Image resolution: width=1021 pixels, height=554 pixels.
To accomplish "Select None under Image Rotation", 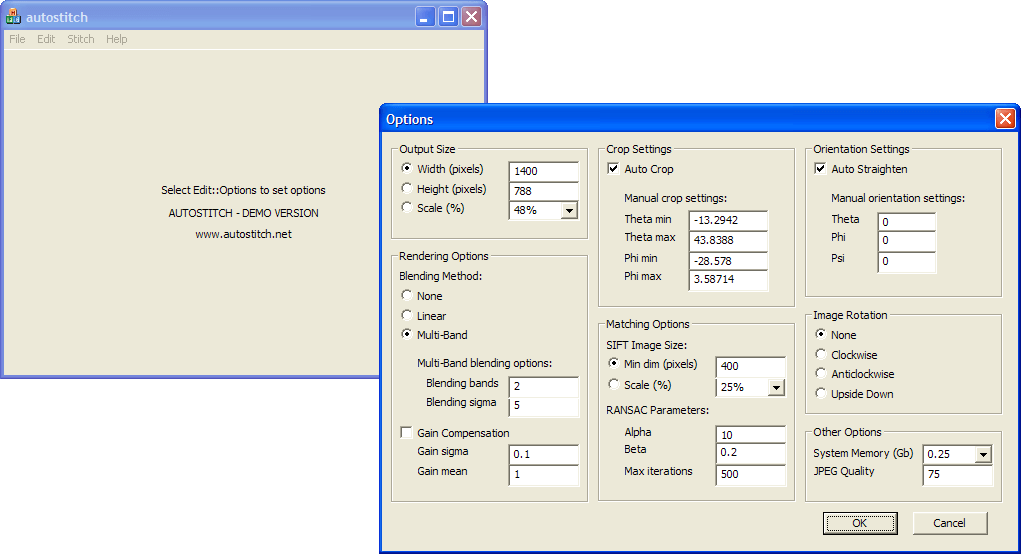I will pyautogui.click(x=820, y=334).
